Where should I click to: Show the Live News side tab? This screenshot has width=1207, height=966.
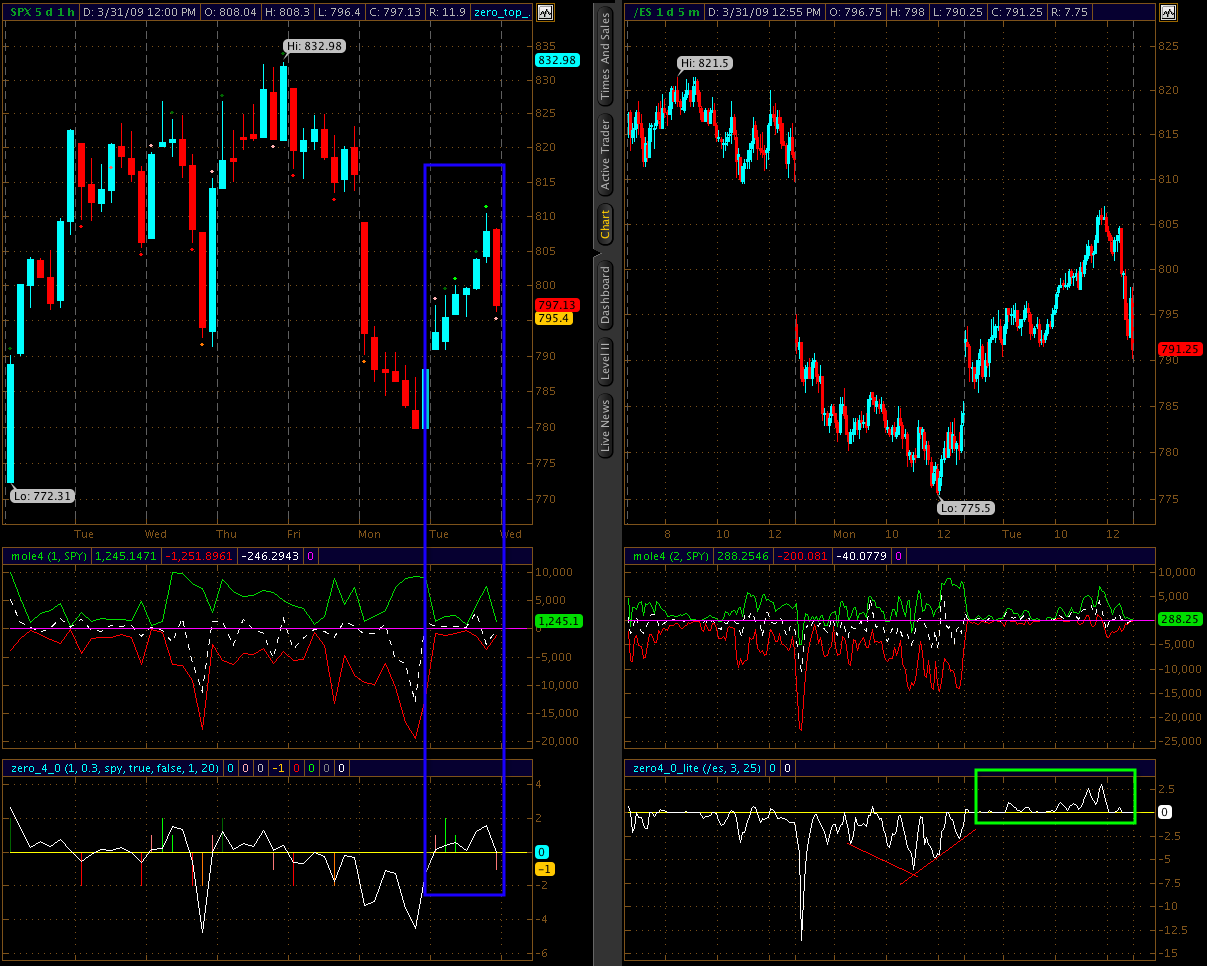(605, 426)
